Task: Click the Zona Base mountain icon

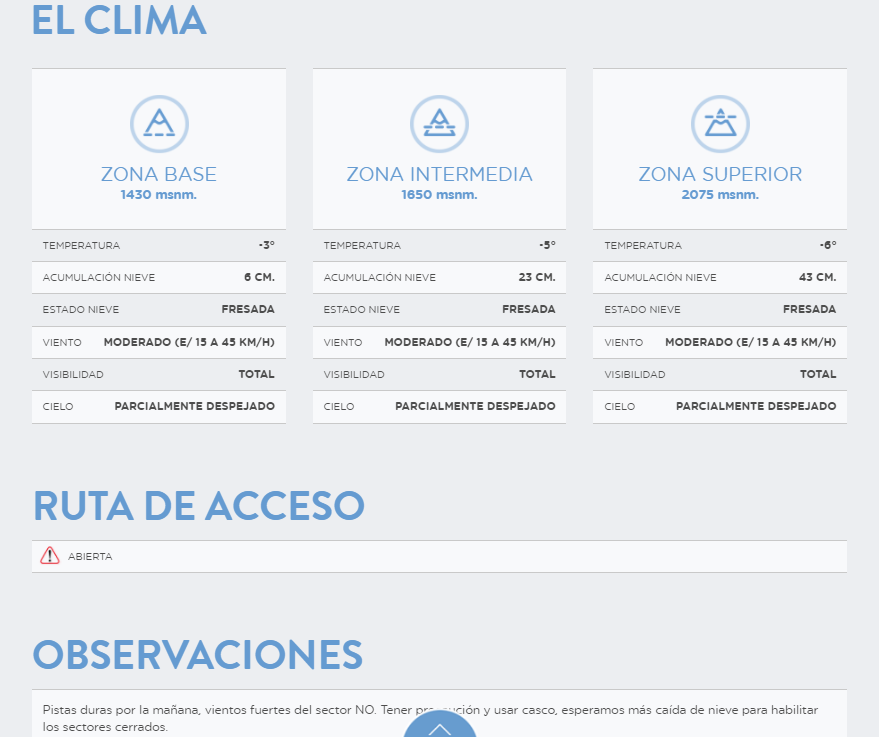Action: pyautogui.click(x=159, y=124)
